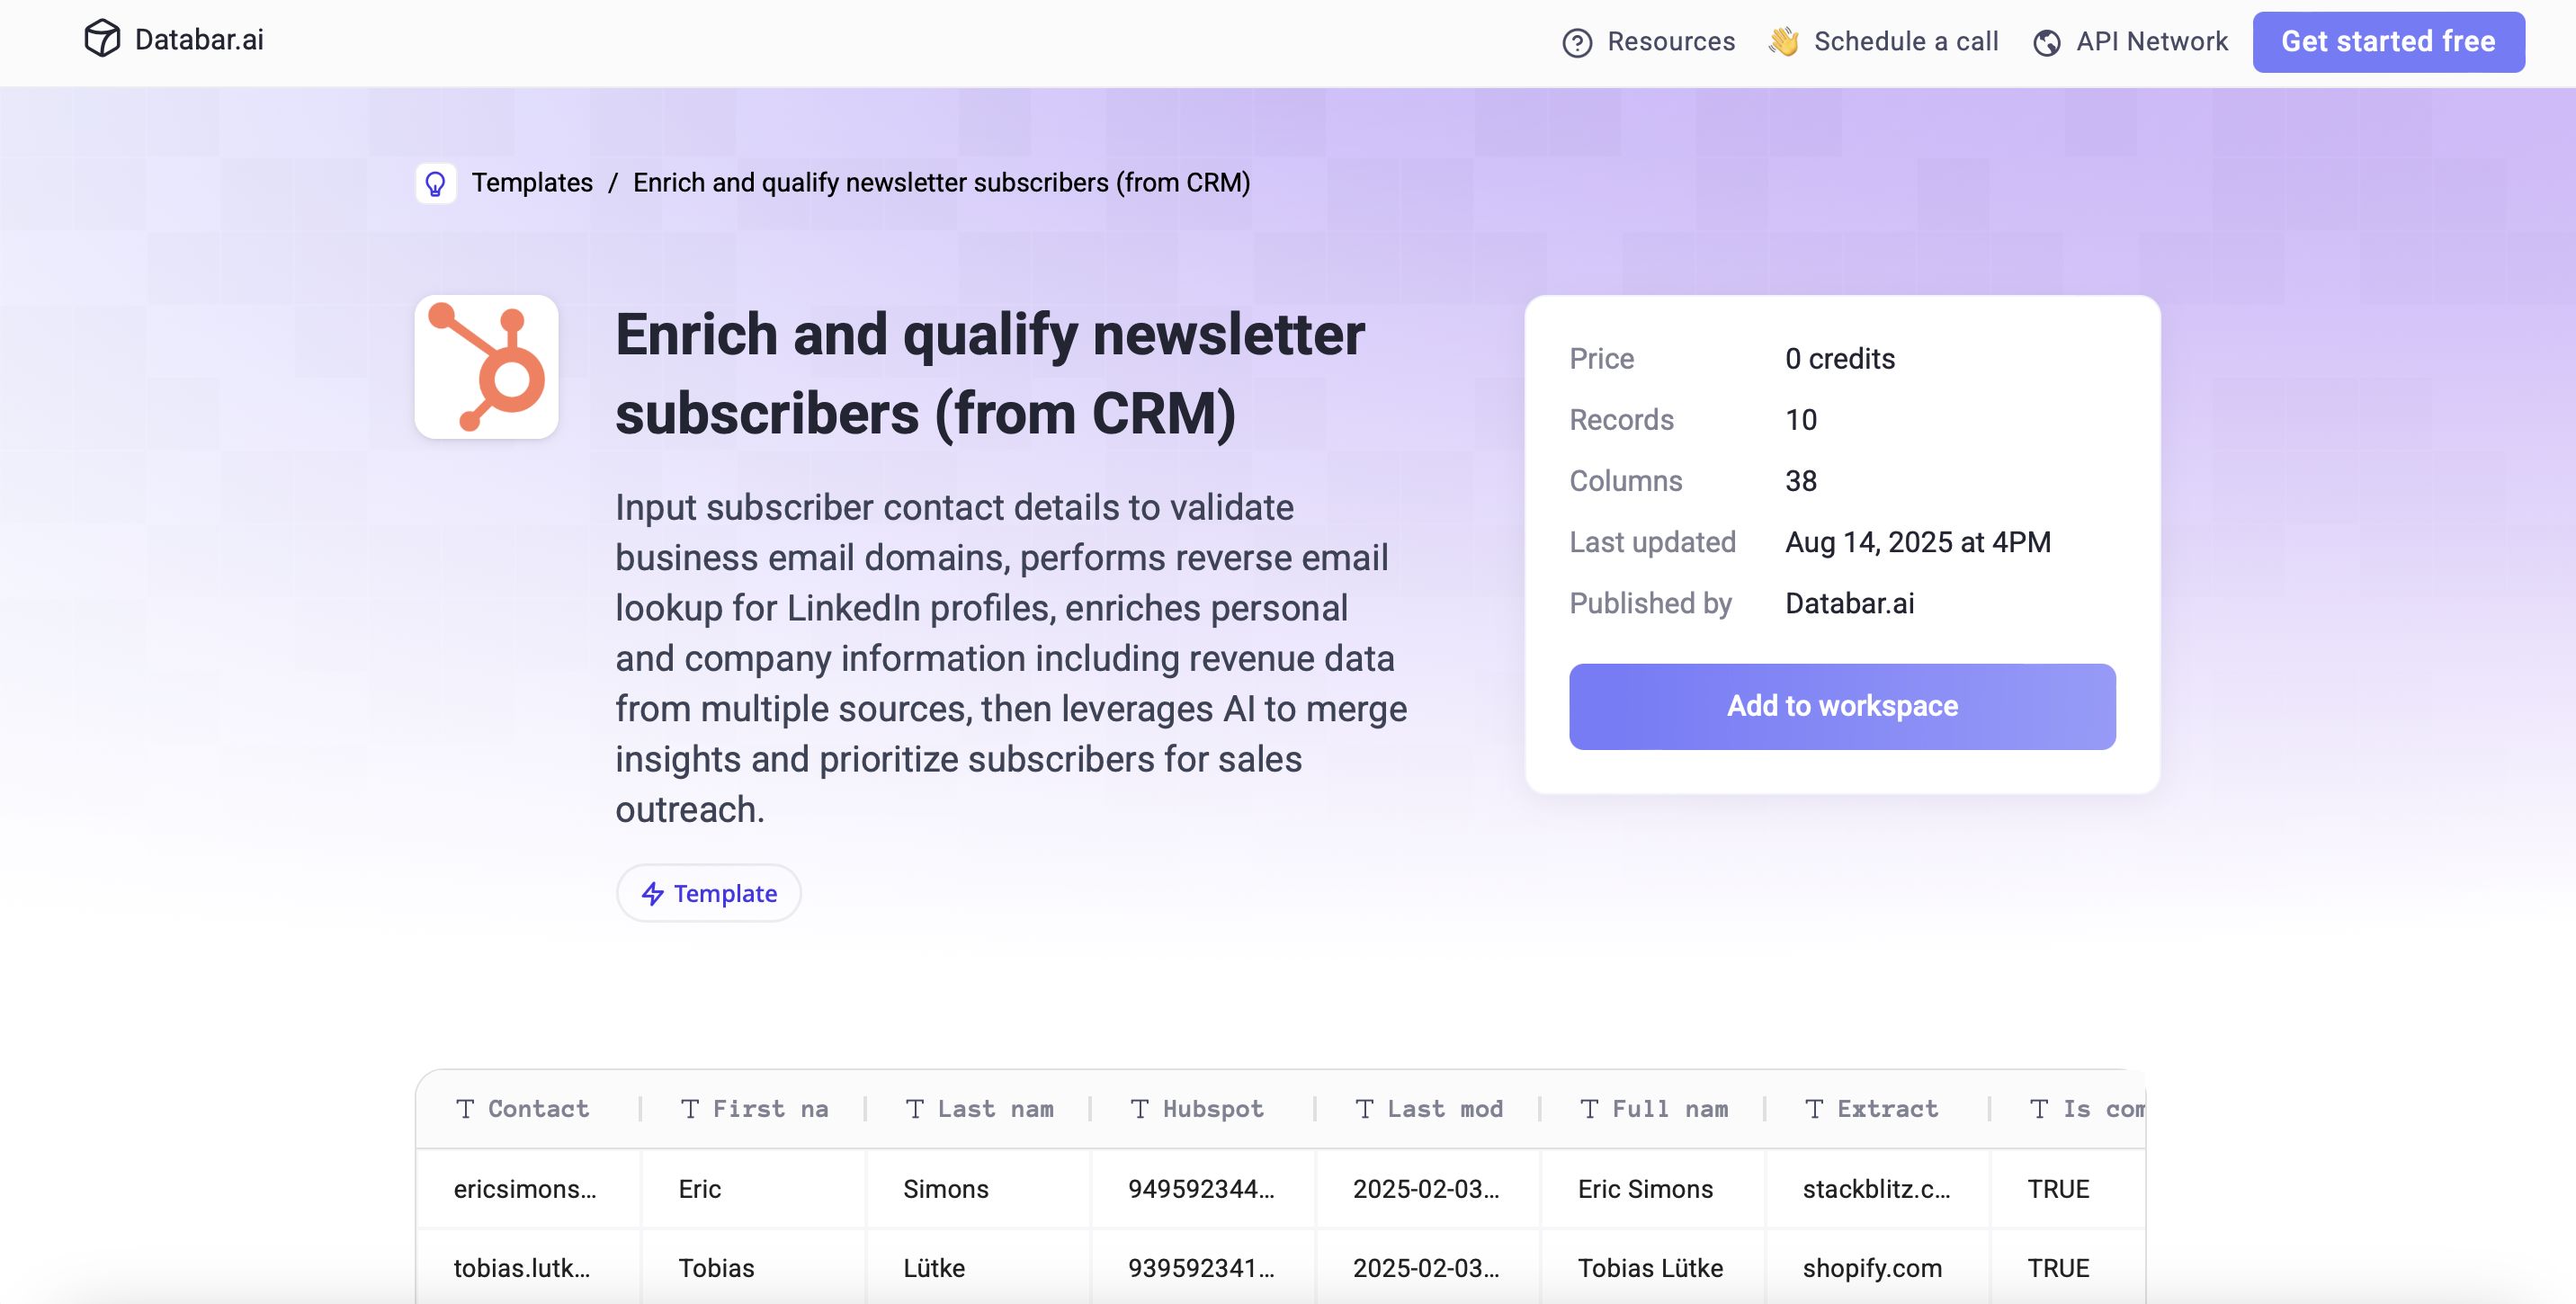Click the 949592344… Hubspot cell
Viewport: 2576px width, 1304px height.
point(1203,1189)
